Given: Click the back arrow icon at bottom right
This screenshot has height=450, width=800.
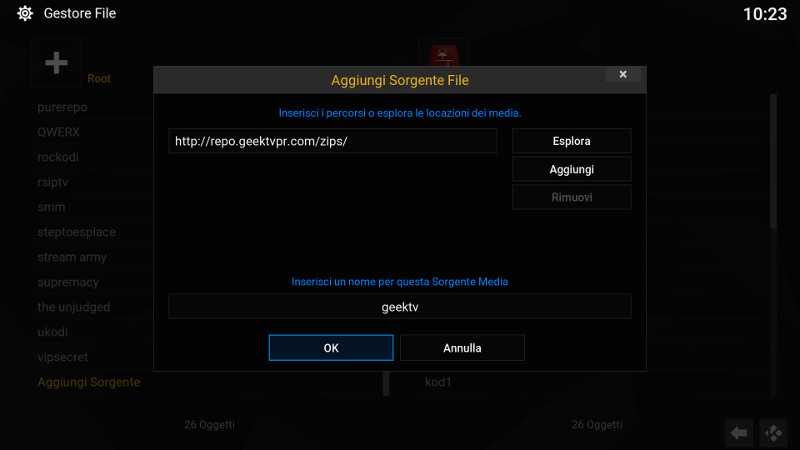Looking at the screenshot, I should tap(739, 433).
